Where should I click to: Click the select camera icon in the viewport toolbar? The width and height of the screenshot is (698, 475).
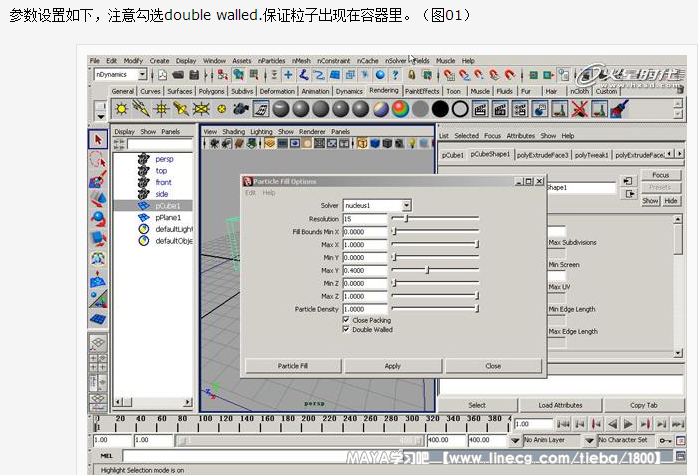point(215,143)
